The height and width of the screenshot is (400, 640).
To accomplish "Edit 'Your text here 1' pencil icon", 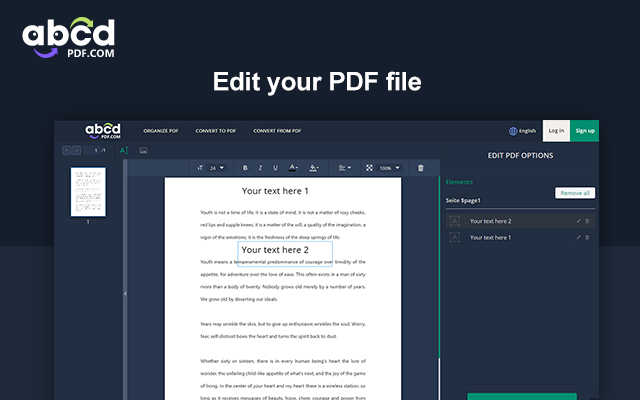I will click(578, 237).
